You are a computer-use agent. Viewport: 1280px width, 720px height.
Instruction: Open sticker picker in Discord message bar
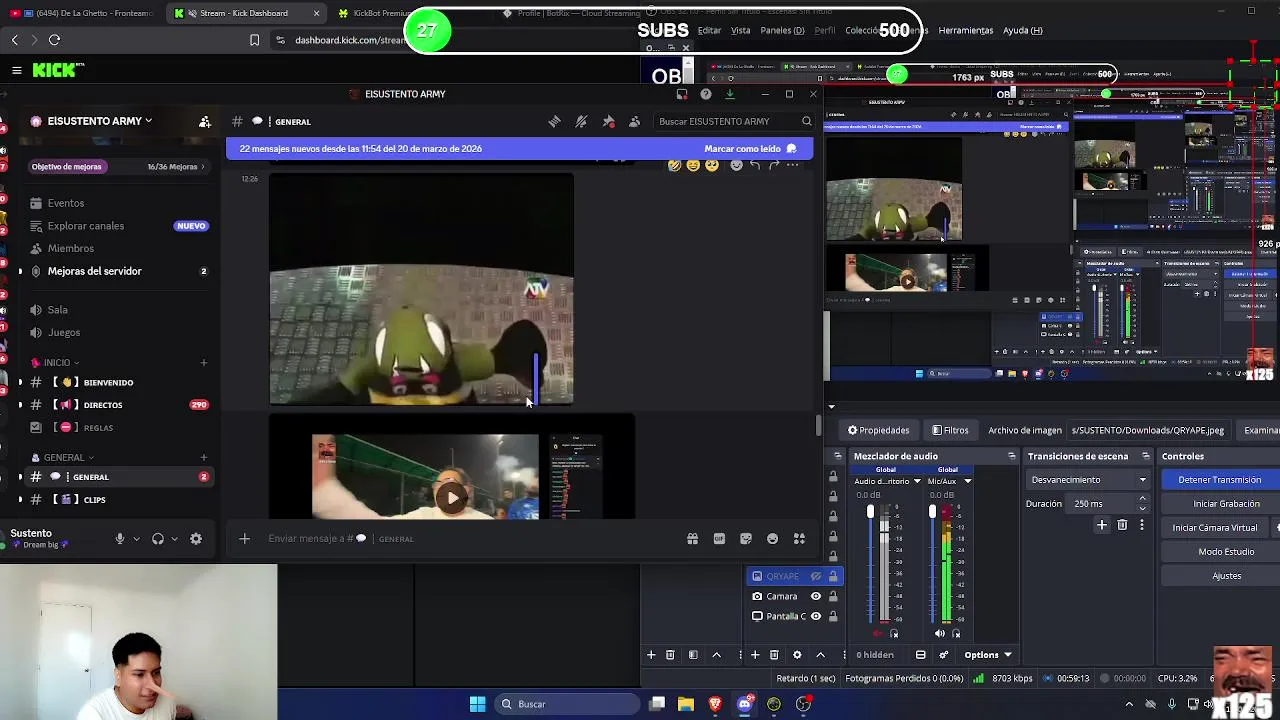point(746,538)
